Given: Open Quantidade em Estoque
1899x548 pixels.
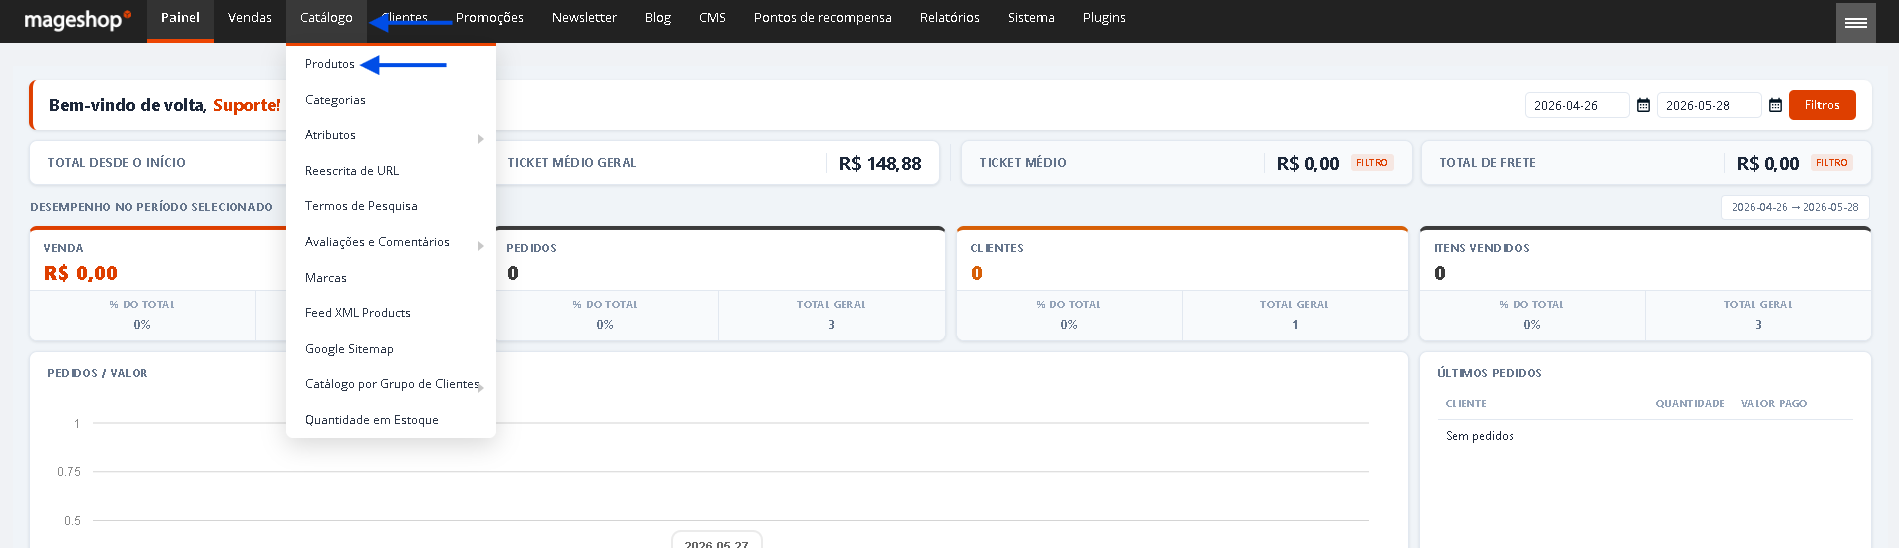Looking at the screenshot, I should pos(372,420).
